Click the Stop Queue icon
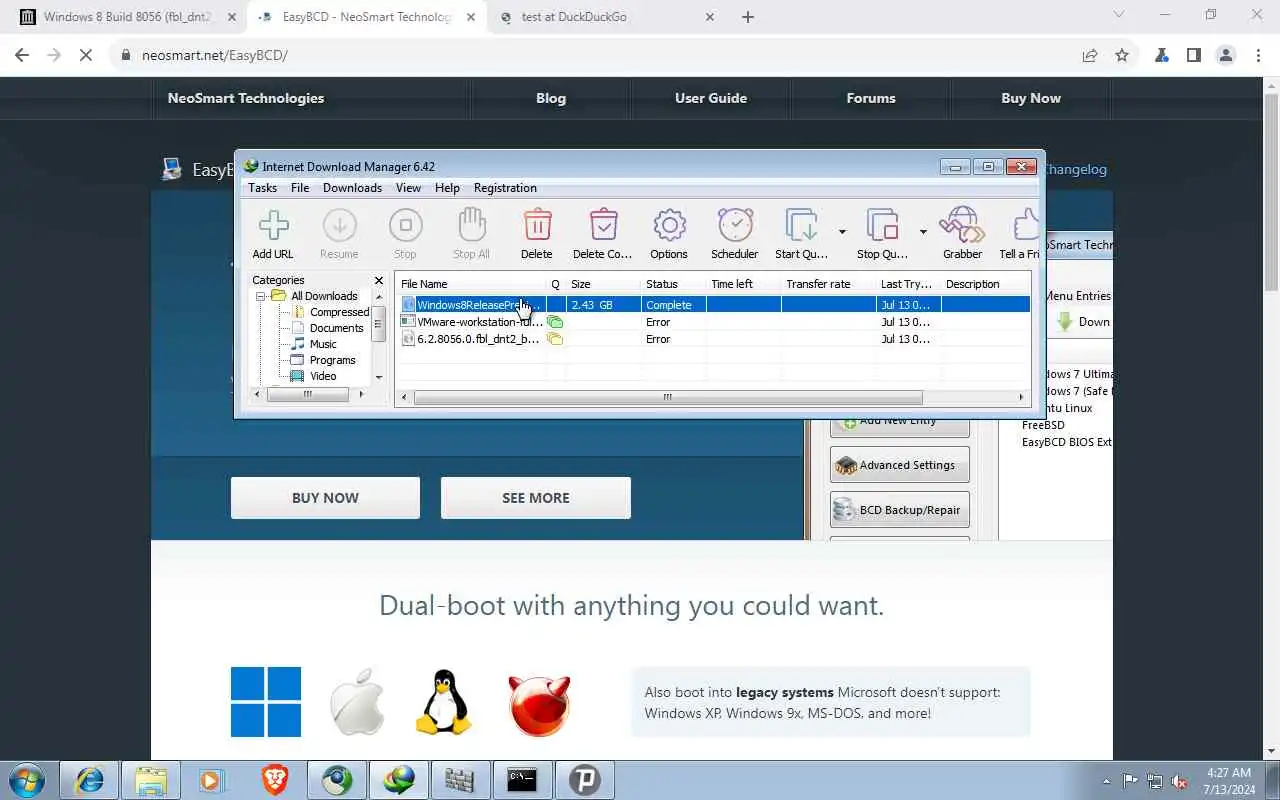The image size is (1280, 800). [882, 226]
